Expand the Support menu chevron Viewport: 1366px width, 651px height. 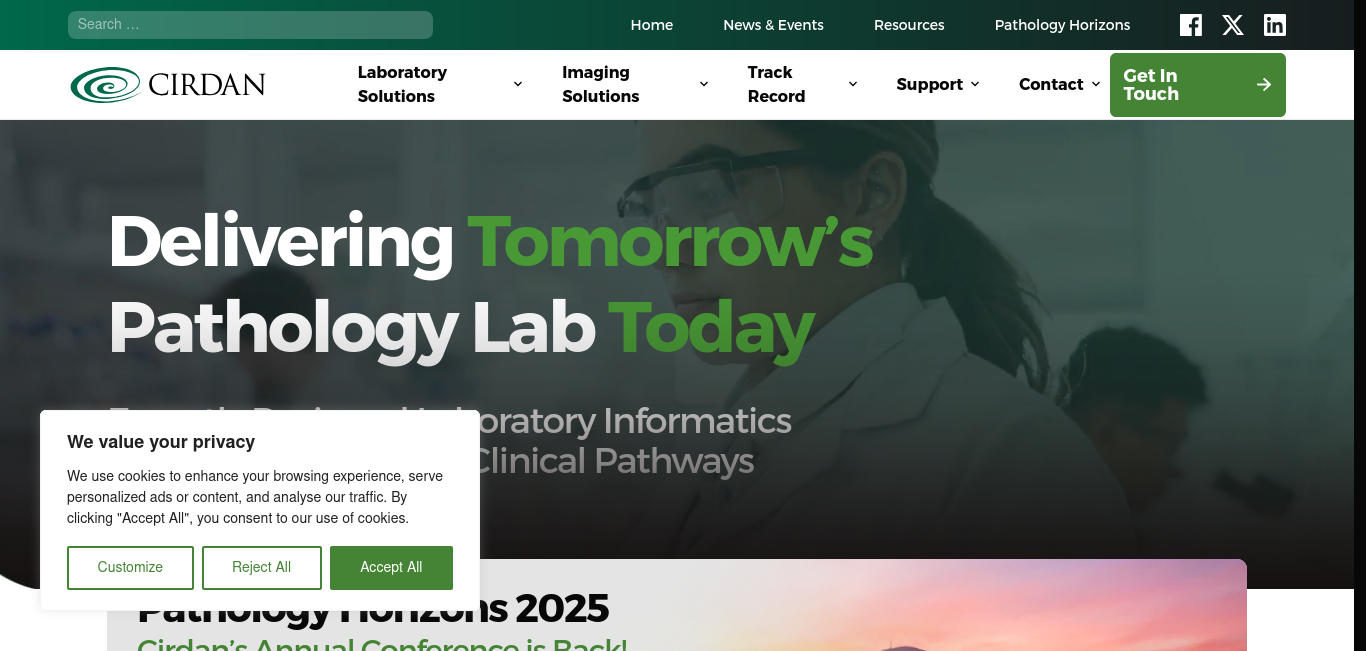[x=975, y=85]
